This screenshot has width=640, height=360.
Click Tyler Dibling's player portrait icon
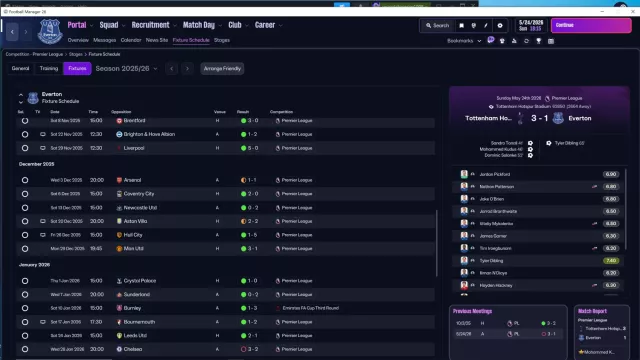[x=464, y=260]
